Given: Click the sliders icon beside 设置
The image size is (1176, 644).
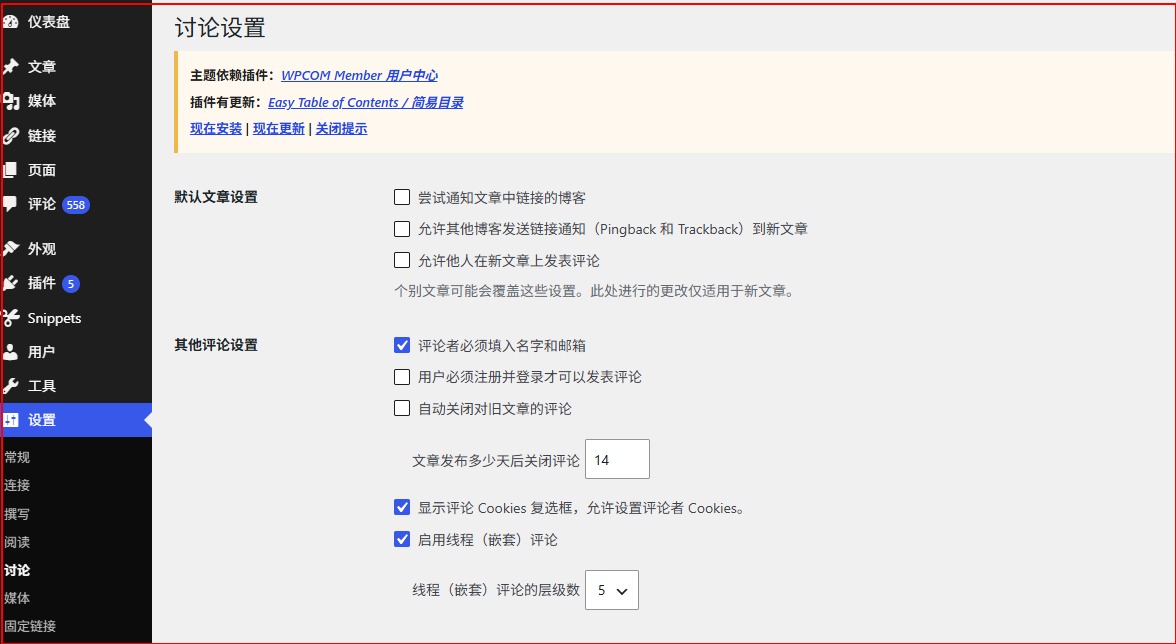Looking at the screenshot, I should tap(10, 421).
